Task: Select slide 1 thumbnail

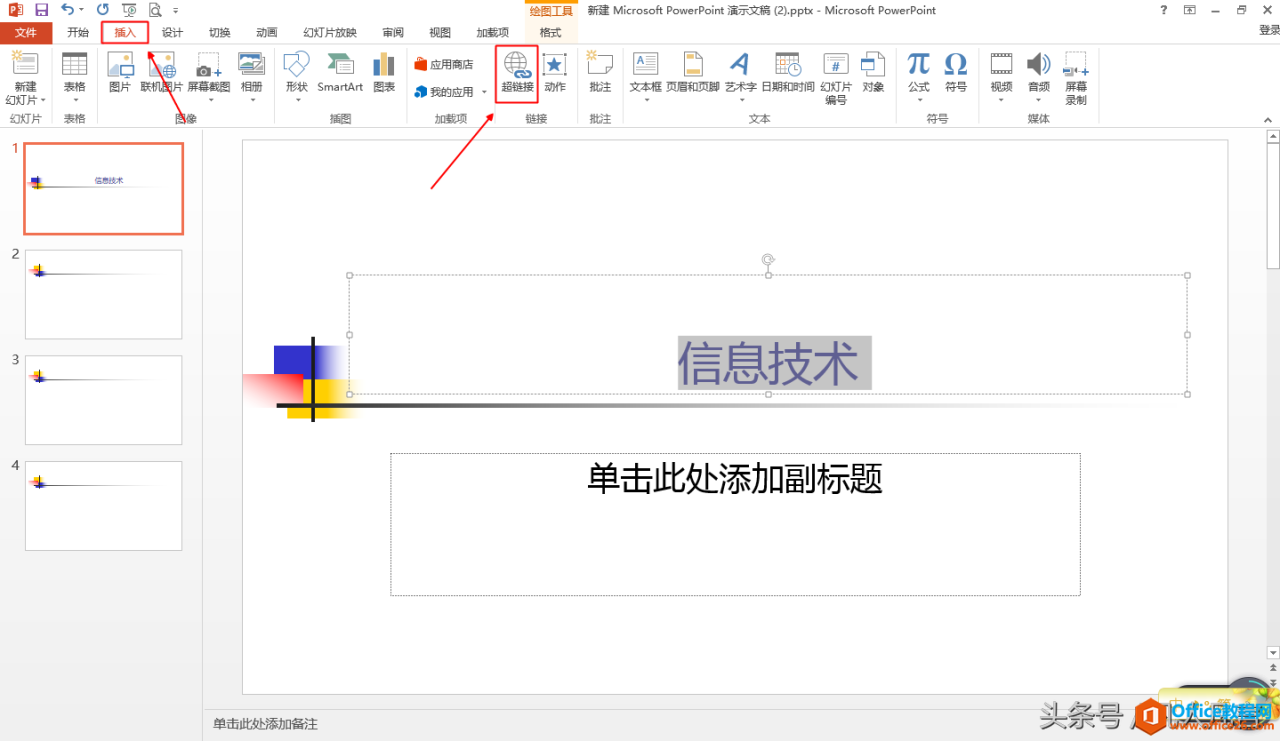Action: point(104,189)
